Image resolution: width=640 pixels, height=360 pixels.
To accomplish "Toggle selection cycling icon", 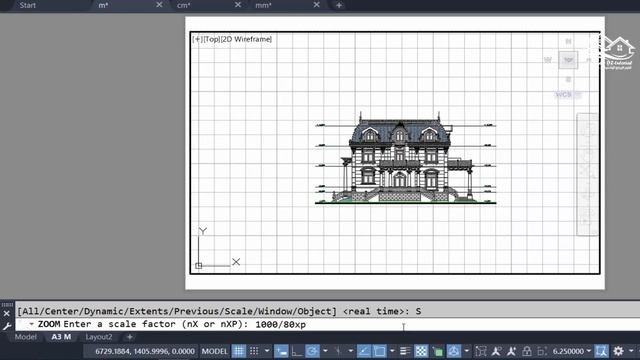I will click(x=438, y=351).
